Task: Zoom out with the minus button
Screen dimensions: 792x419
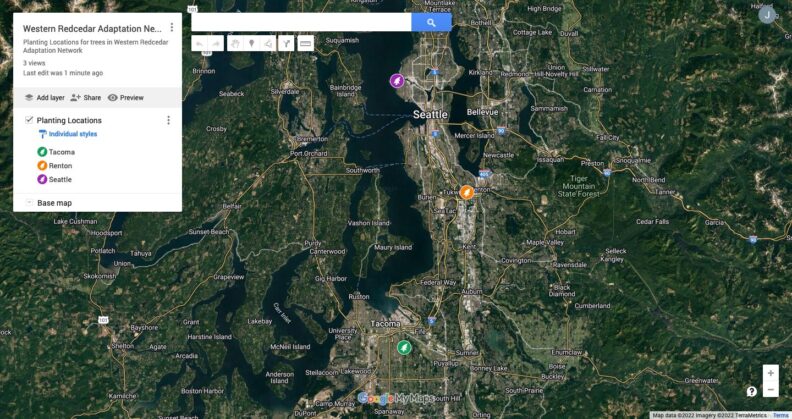Action: pos(770,389)
